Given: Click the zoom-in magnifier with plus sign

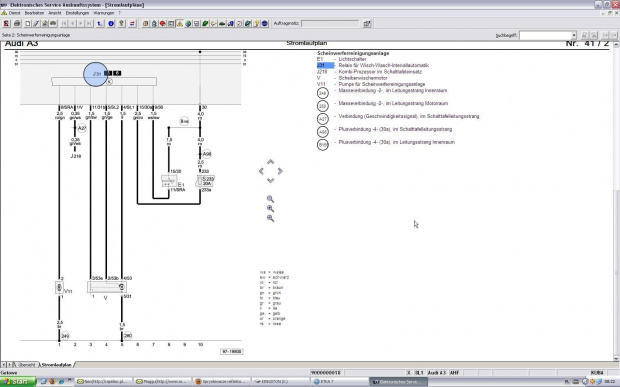Looking at the screenshot, I should pos(270,208).
